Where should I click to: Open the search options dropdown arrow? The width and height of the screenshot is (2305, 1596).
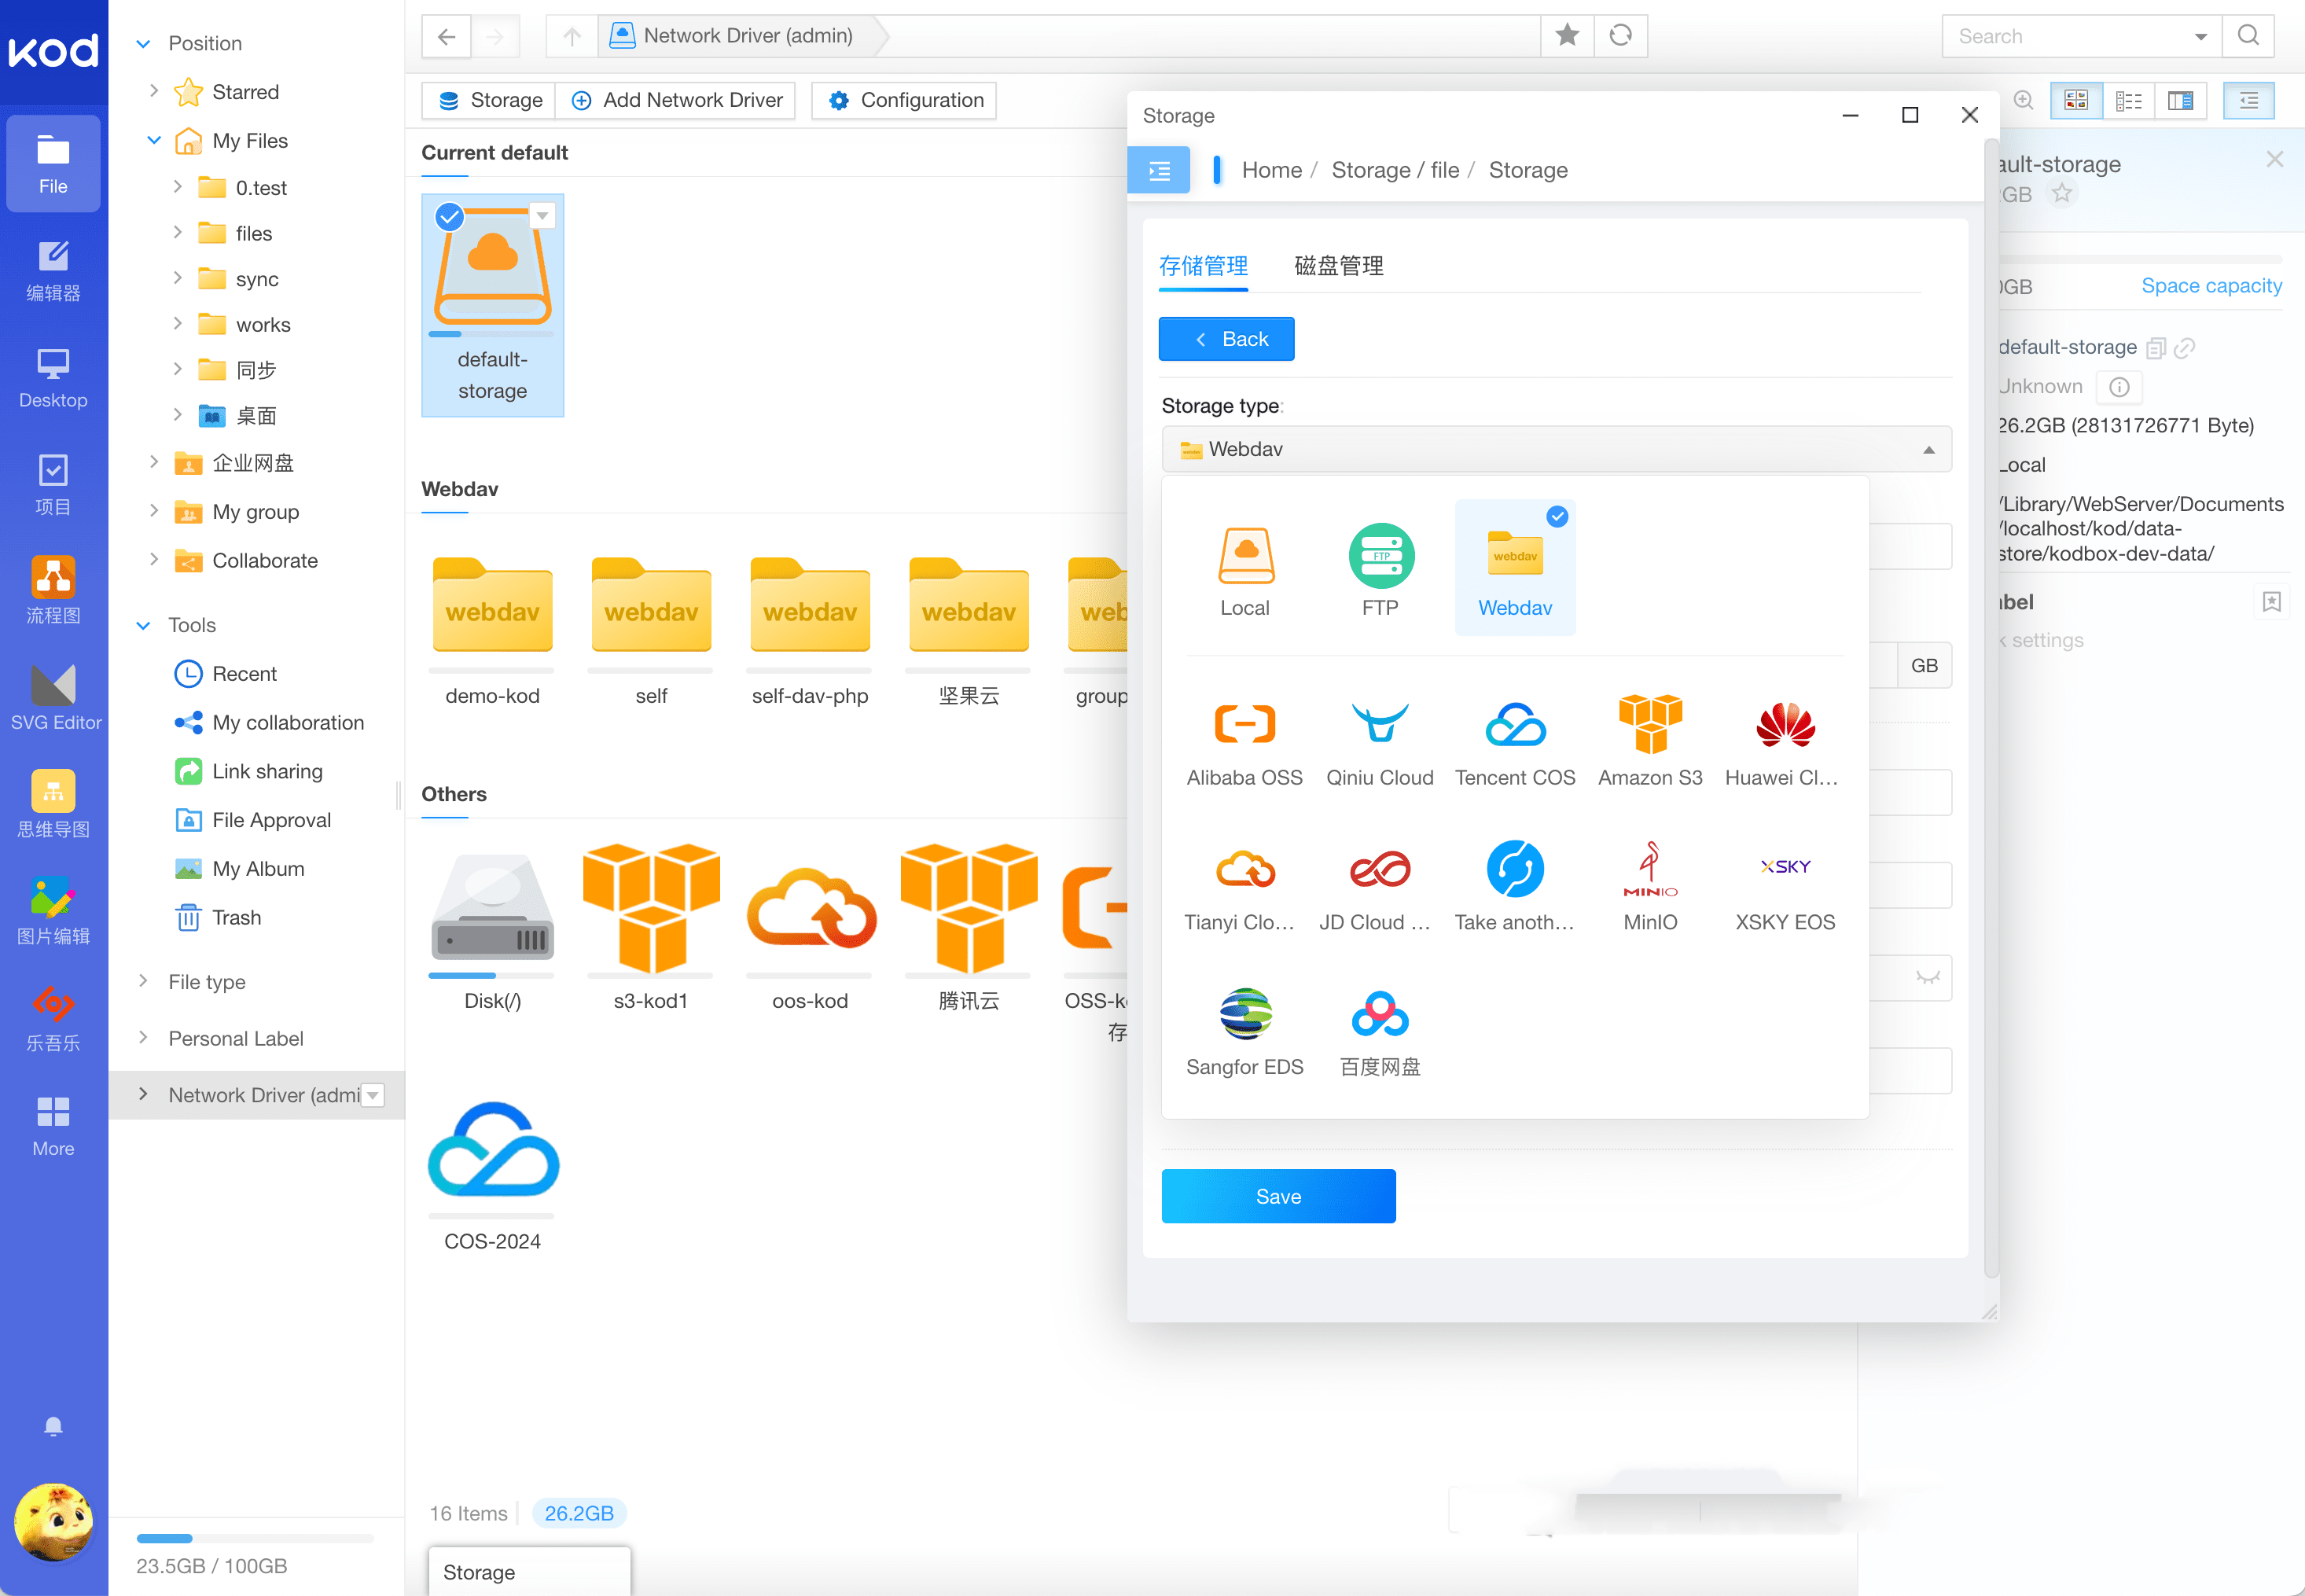[x=2200, y=36]
